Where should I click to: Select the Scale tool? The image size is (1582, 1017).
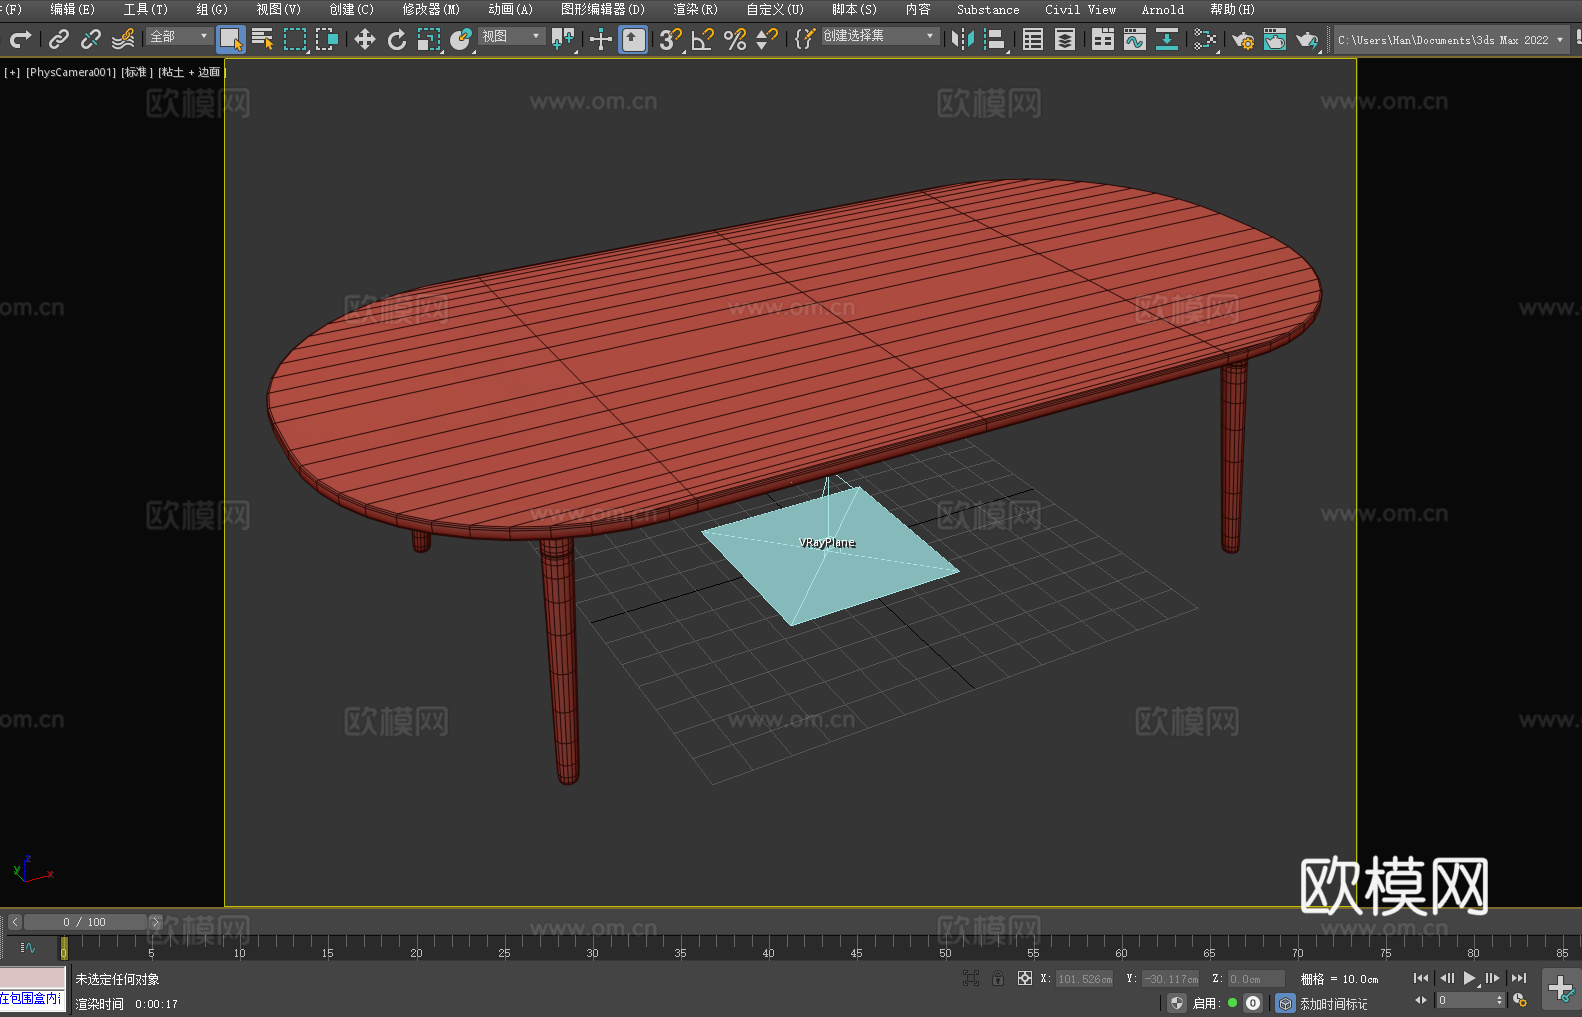tap(428, 39)
